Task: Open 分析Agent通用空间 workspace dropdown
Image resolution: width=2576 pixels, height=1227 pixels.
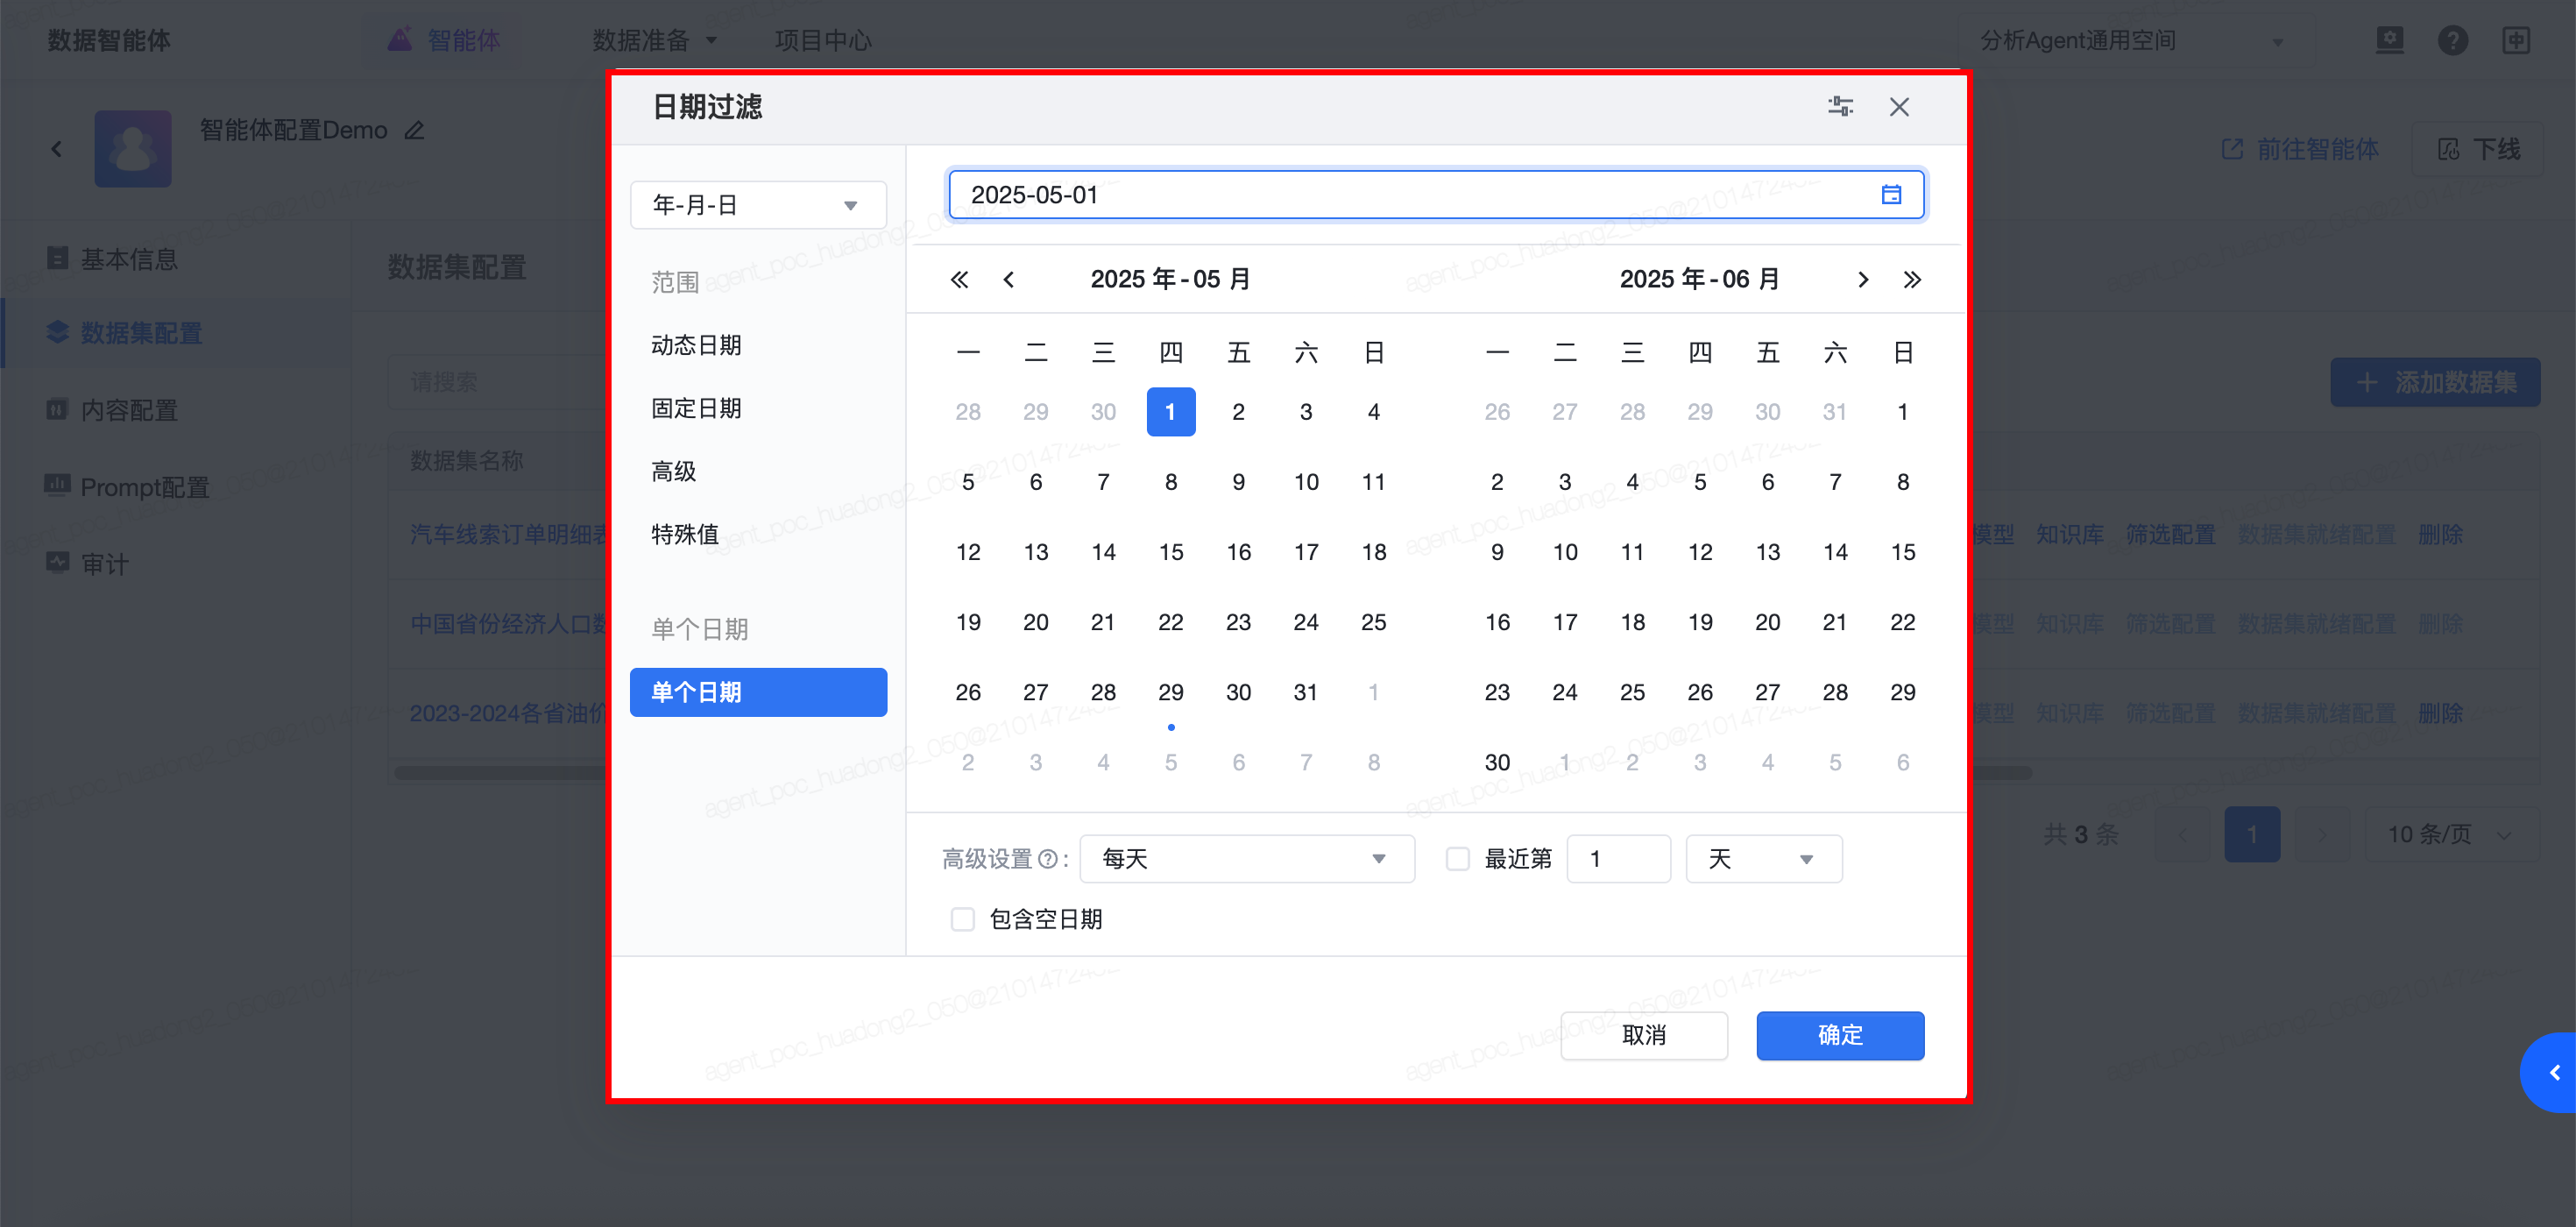Action: coord(2132,41)
